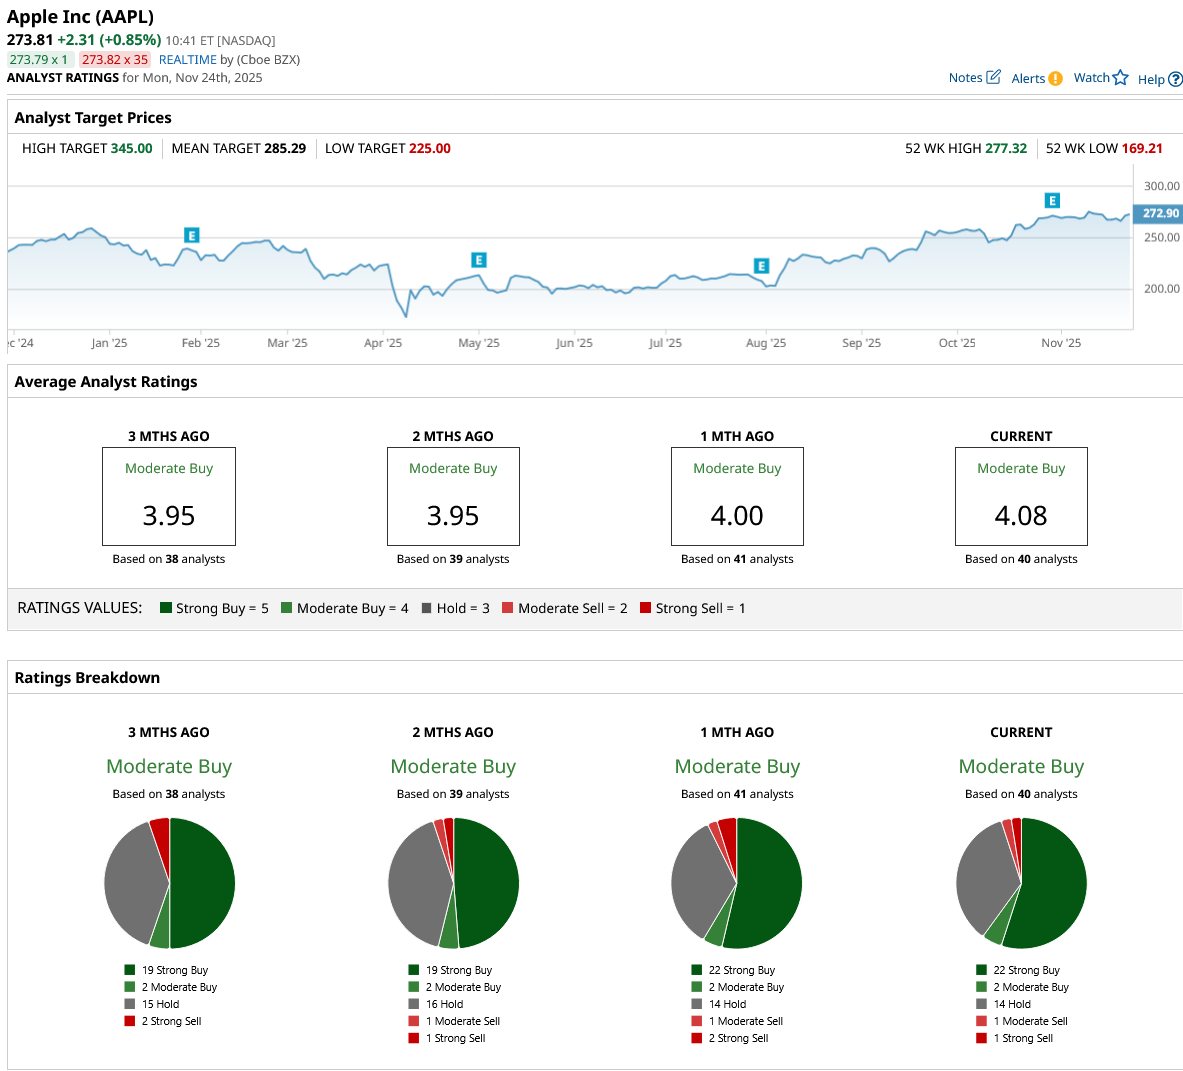1183x1071 pixels.
Task: Click the Watch star icon
Action: click(1120, 78)
